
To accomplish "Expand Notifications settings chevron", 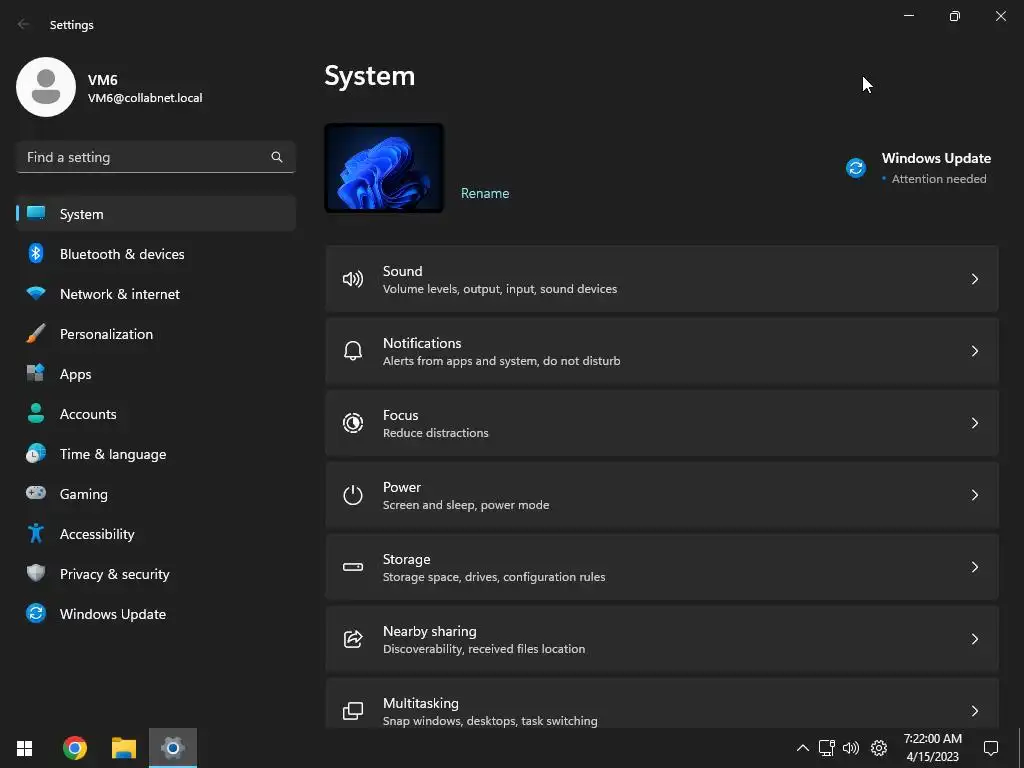I will 974,351.
